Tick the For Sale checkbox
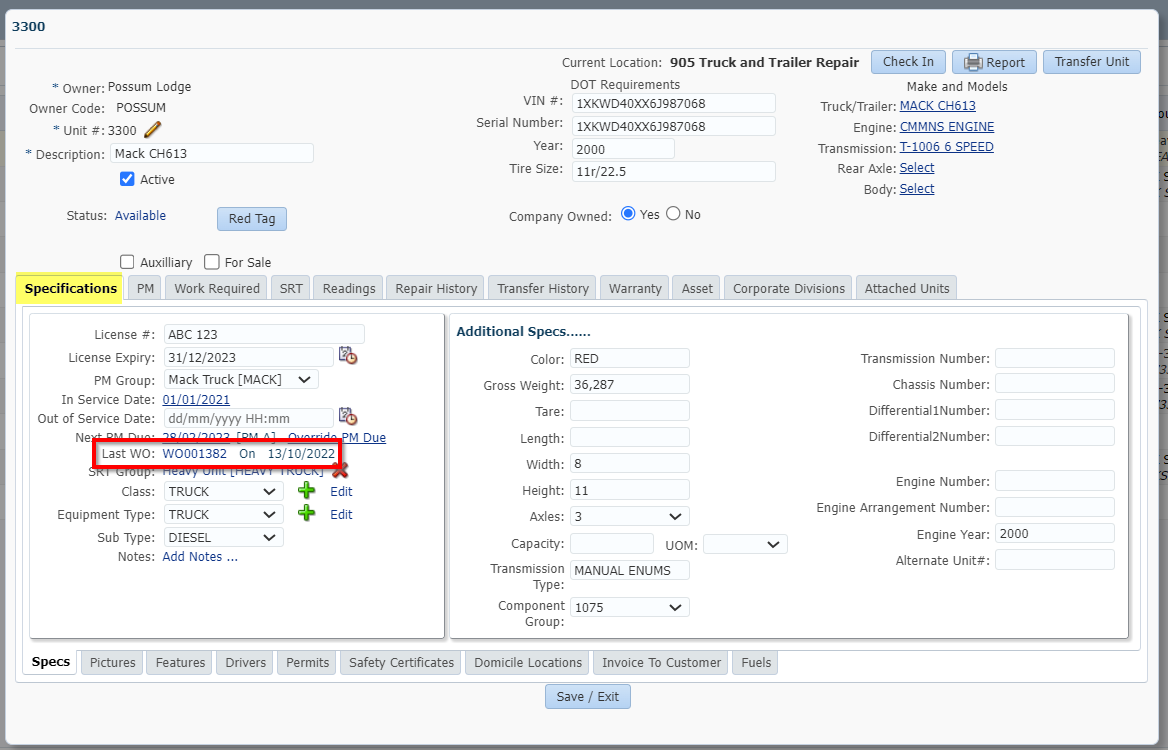 point(212,262)
